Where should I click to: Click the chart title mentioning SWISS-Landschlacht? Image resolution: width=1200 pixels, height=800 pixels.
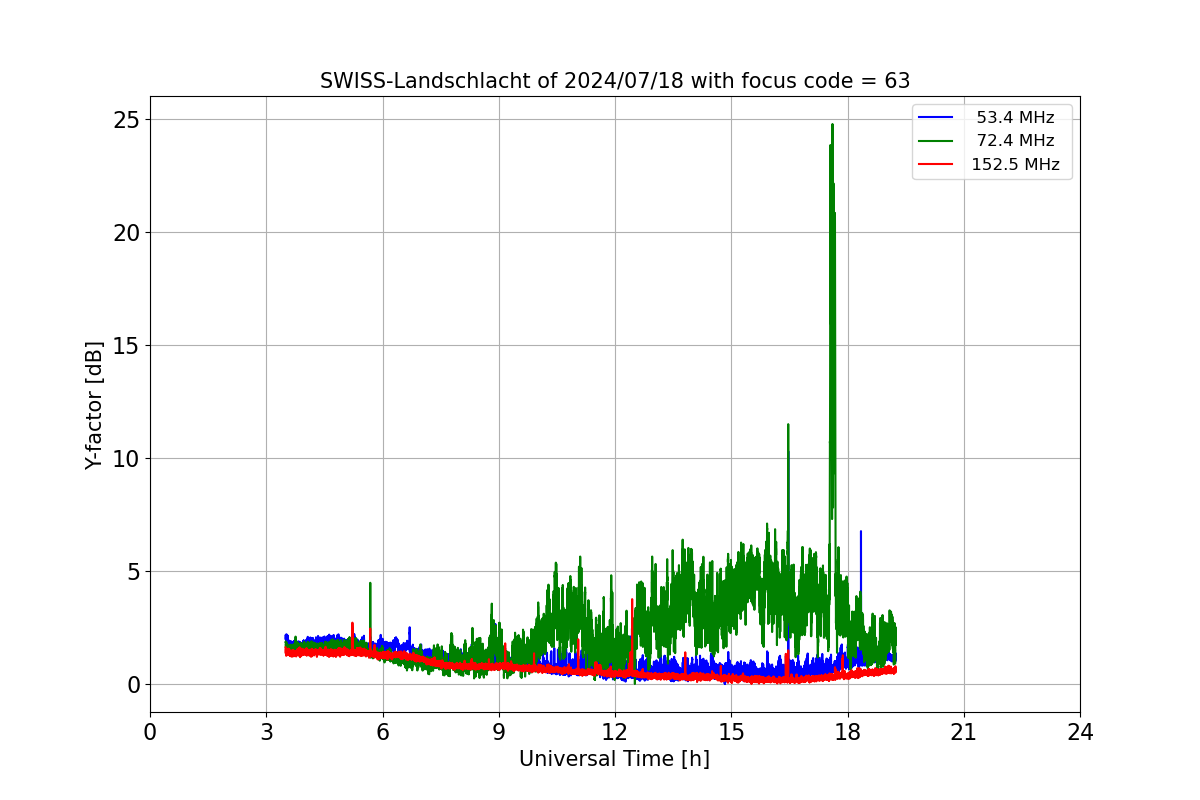point(615,81)
